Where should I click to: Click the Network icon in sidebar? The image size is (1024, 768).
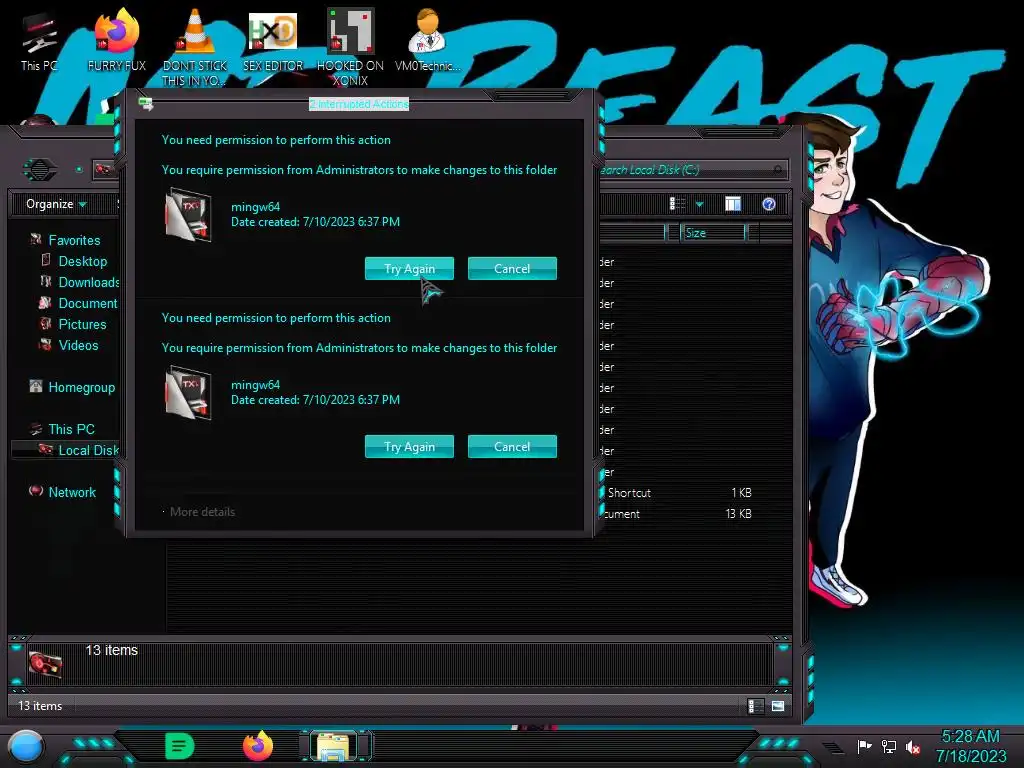(36, 491)
